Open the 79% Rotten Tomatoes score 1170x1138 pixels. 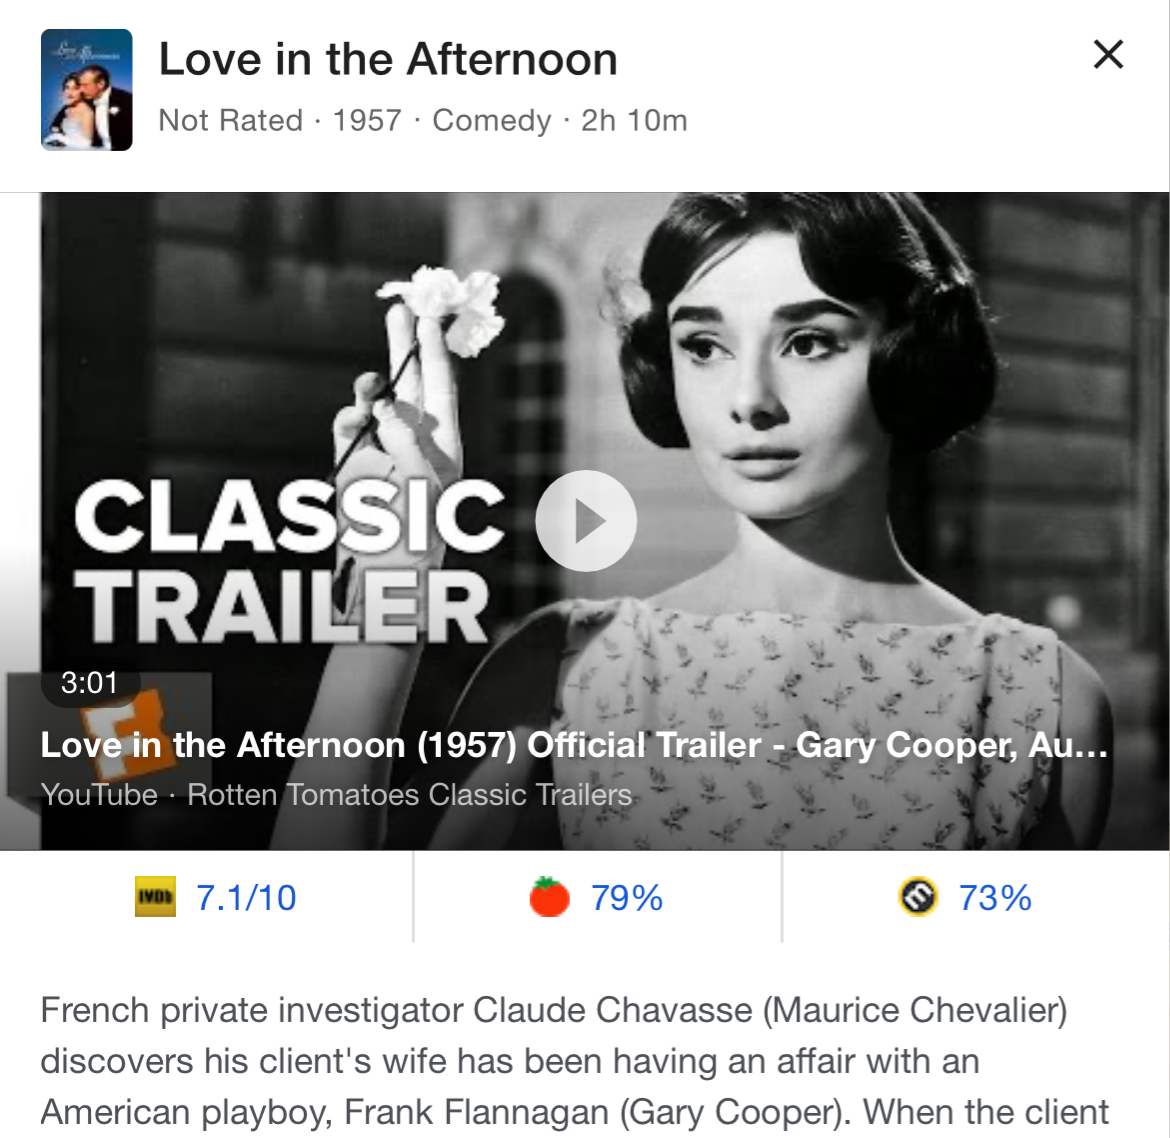[626, 897]
